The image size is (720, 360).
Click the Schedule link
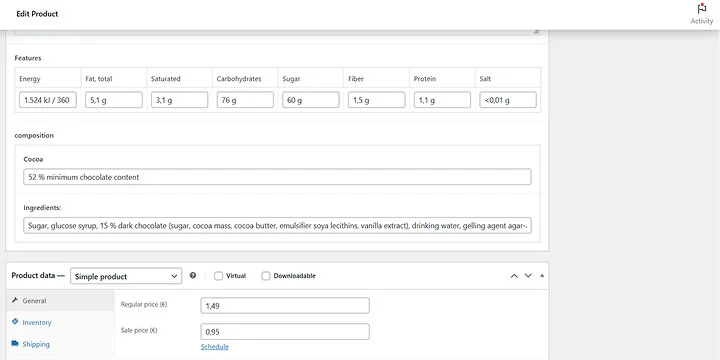pos(214,347)
